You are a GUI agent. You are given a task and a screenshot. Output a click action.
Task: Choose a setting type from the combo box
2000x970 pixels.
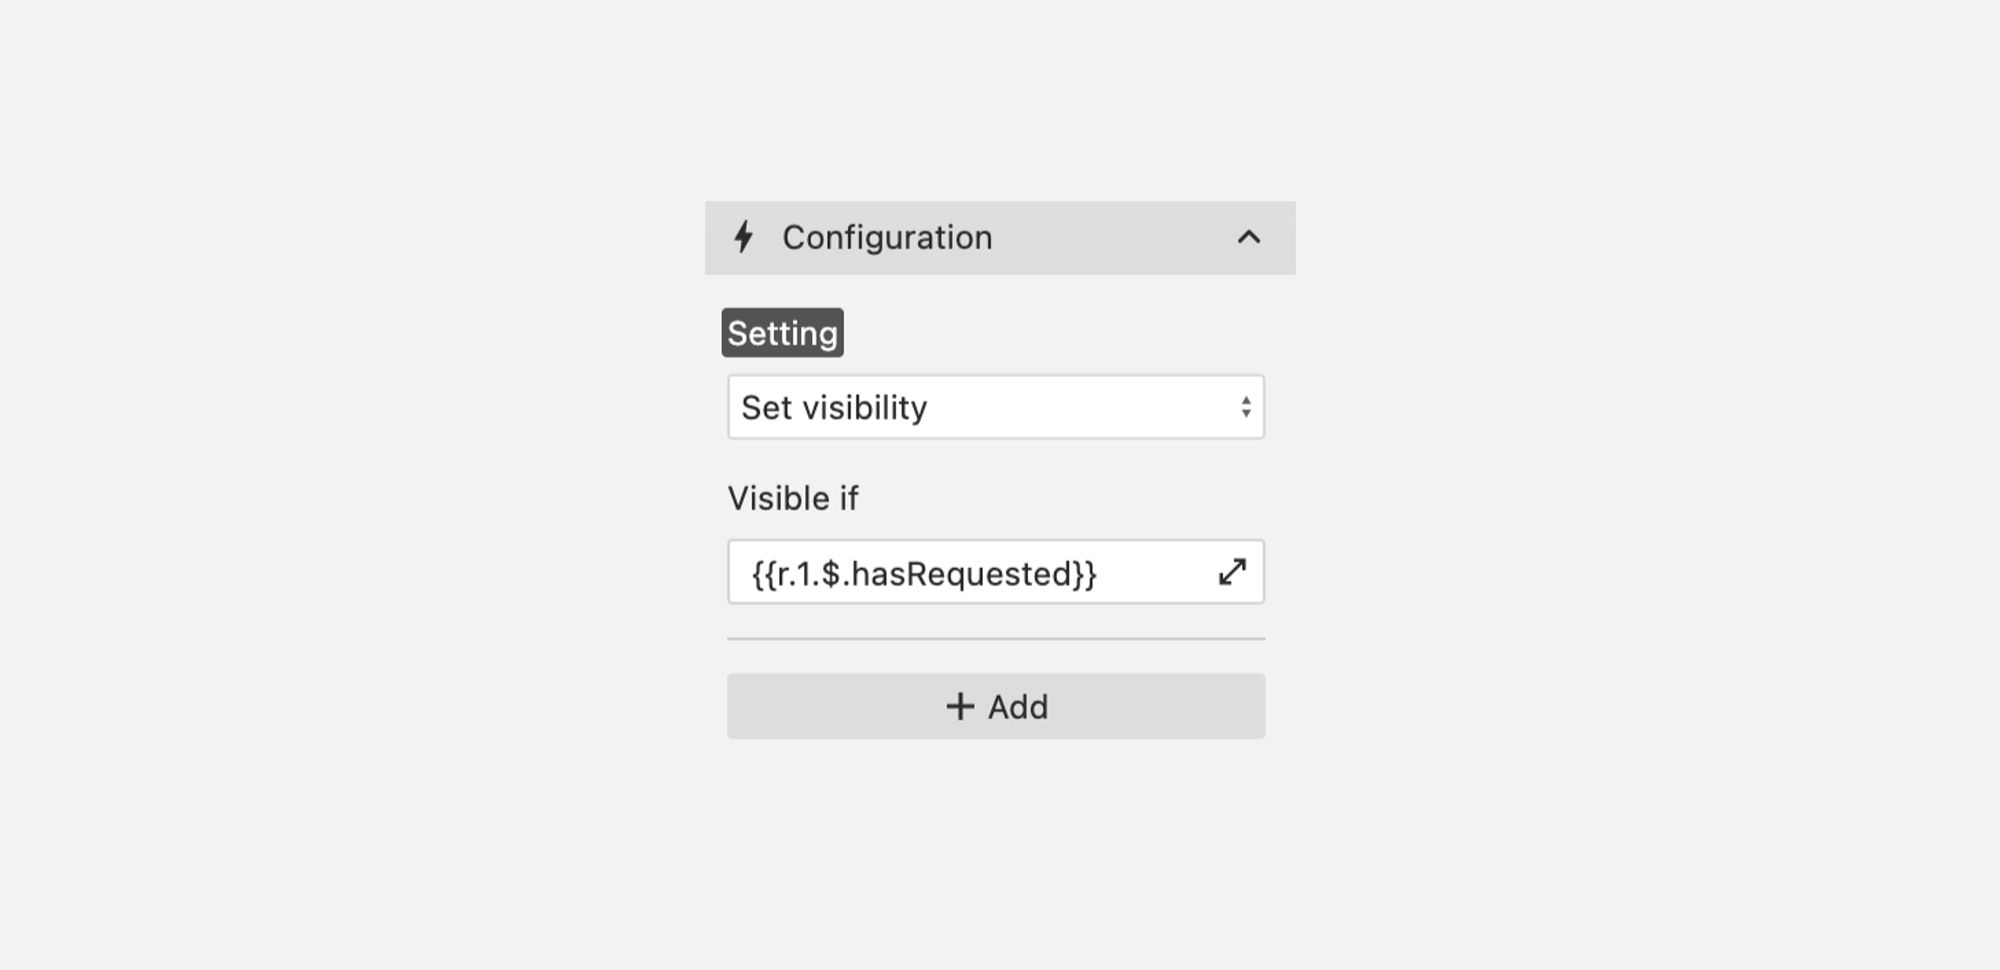pos(996,407)
